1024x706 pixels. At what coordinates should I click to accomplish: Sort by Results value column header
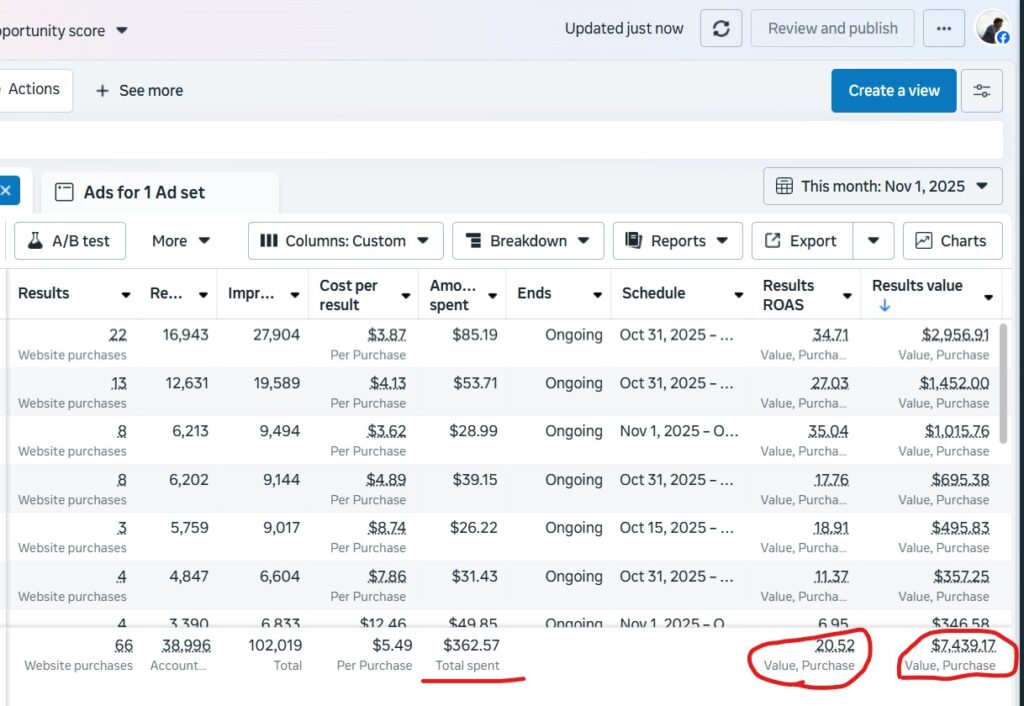pos(917,286)
